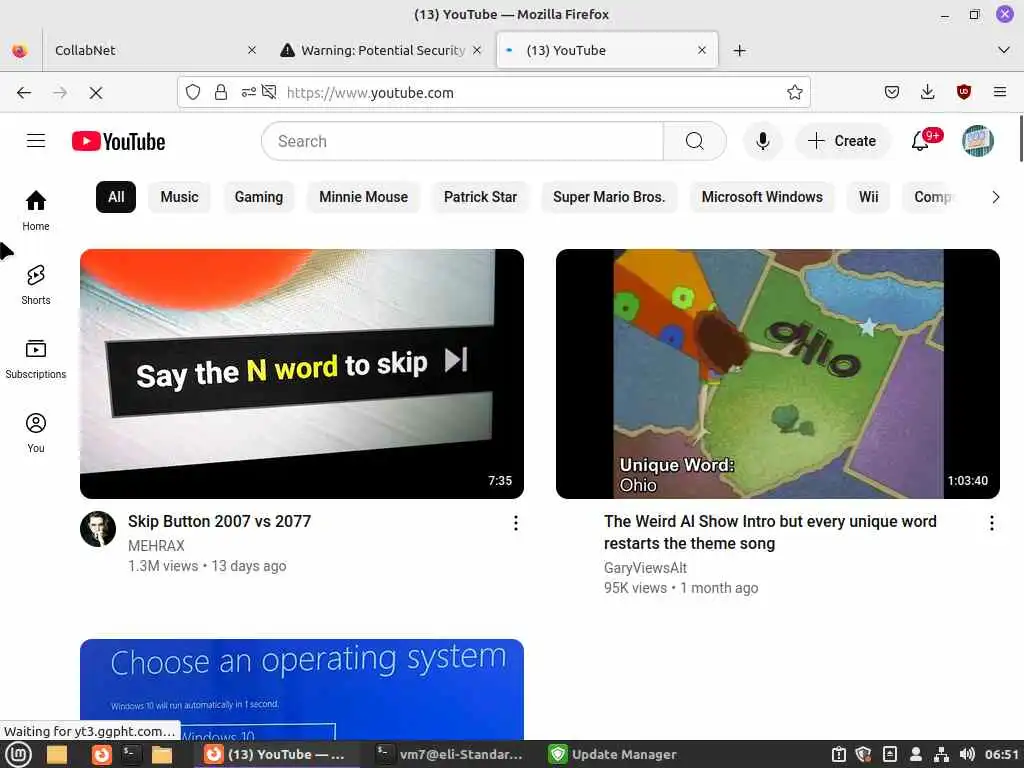Click the autoplay blocked icon in address bar
The width and height of the screenshot is (1024, 768).
pos(269,93)
